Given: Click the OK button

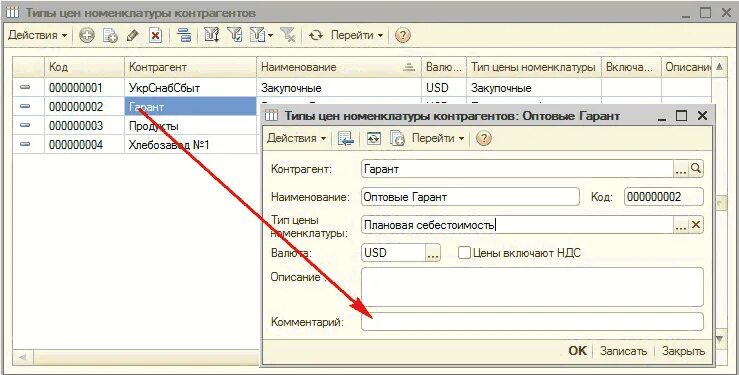Looking at the screenshot, I should coord(577,351).
